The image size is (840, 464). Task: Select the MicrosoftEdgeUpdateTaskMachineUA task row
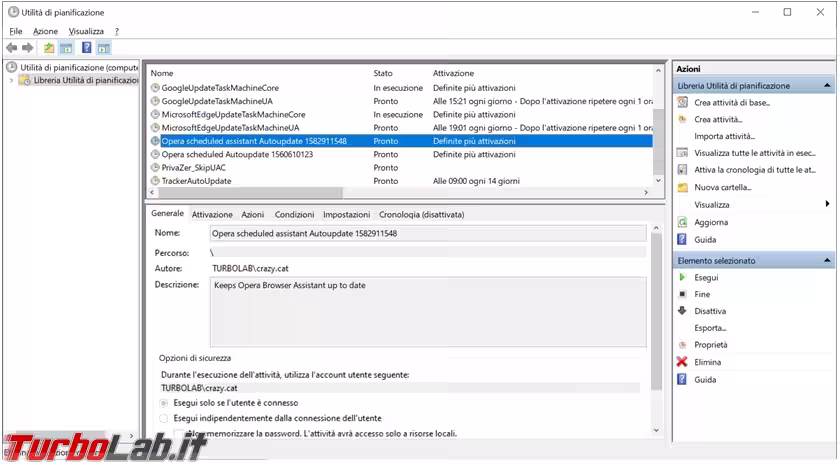[401, 128]
